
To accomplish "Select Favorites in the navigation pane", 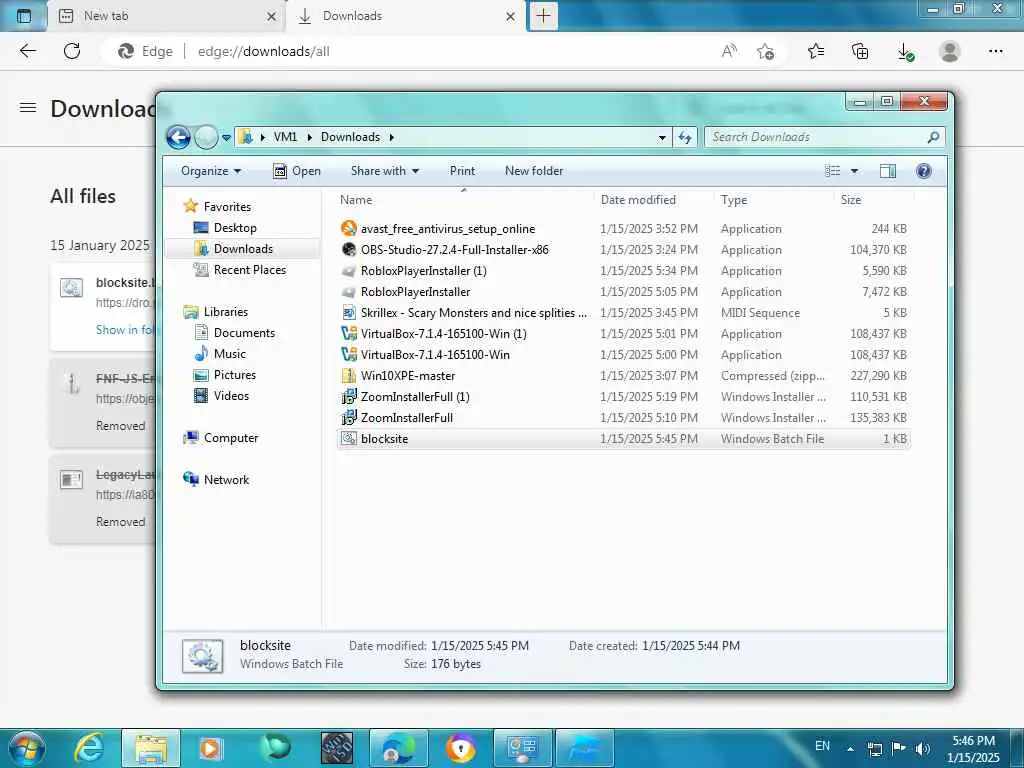I will [227, 206].
